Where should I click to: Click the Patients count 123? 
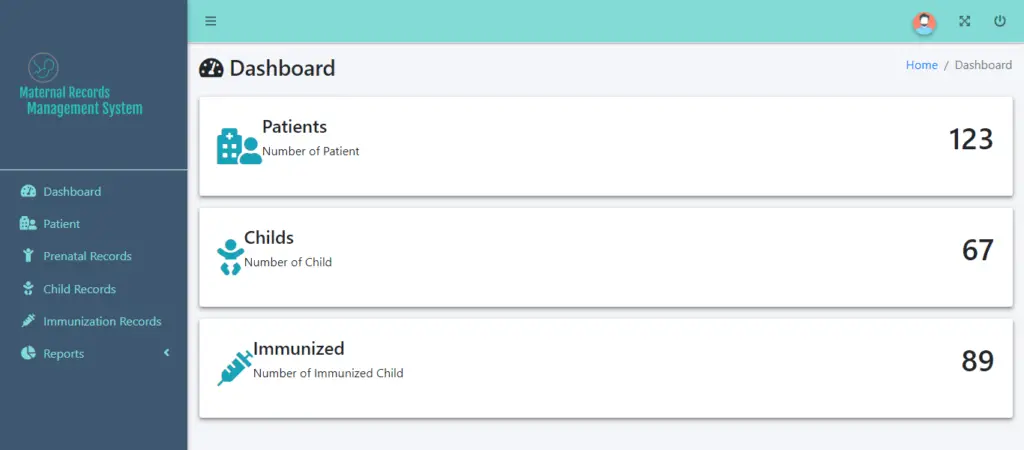(x=970, y=139)
